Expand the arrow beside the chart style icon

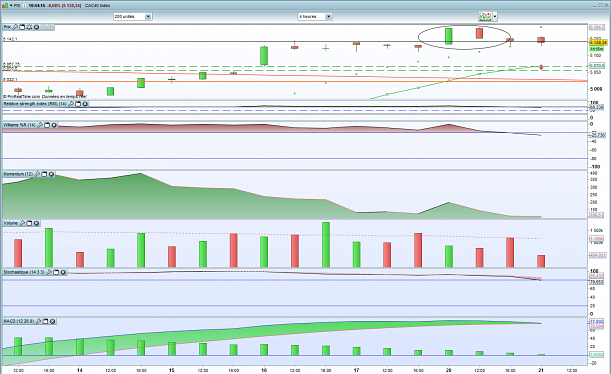click(495, 17)
